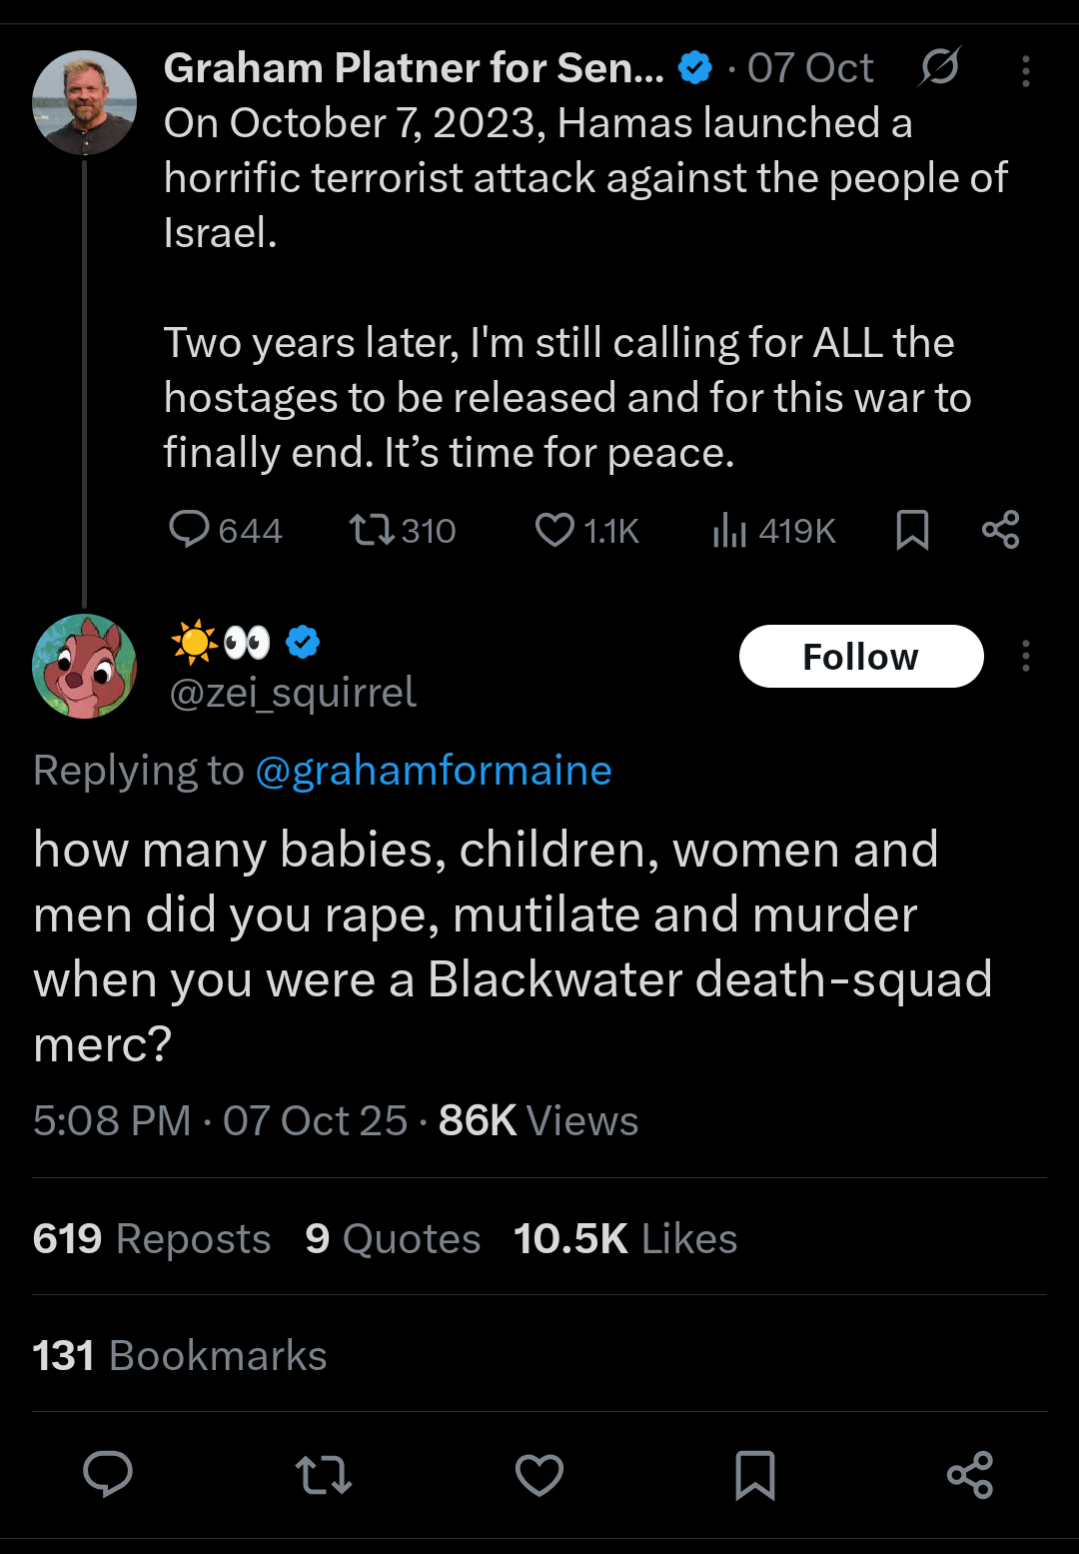Open more options beside the Follow button

pos(1025,656)
